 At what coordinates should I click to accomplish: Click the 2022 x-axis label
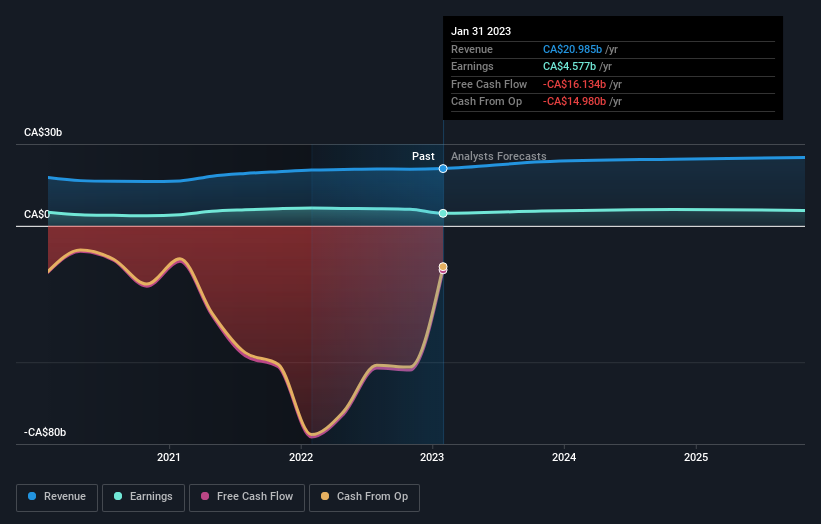point(301,457)
